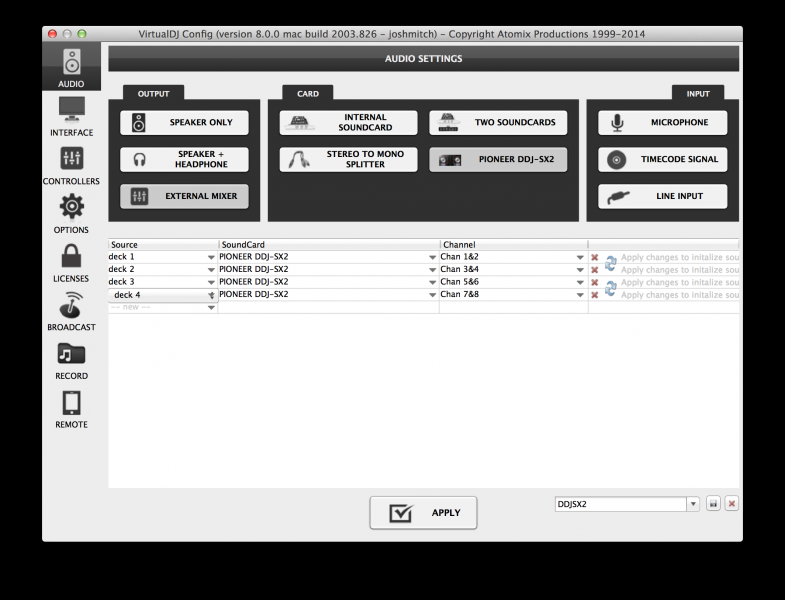
Task: Choose the Internal Soundcard option
Action: pyautogui.click(x=348, y=123)
